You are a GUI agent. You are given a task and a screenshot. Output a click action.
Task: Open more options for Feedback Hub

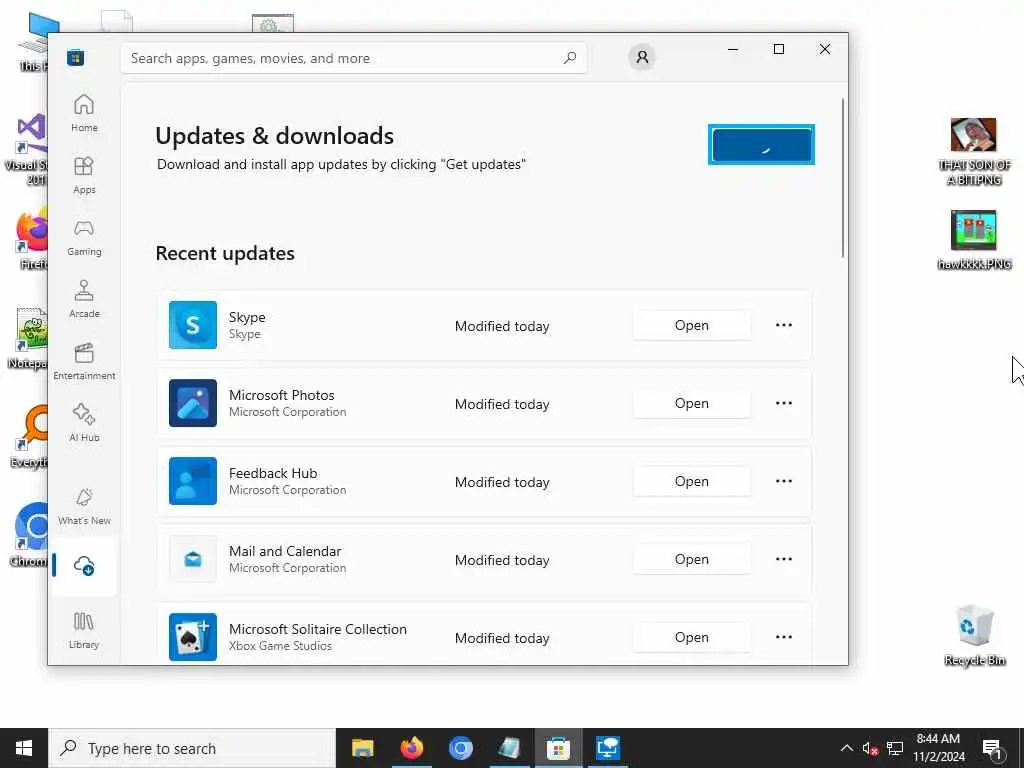[x=784, y=481]
